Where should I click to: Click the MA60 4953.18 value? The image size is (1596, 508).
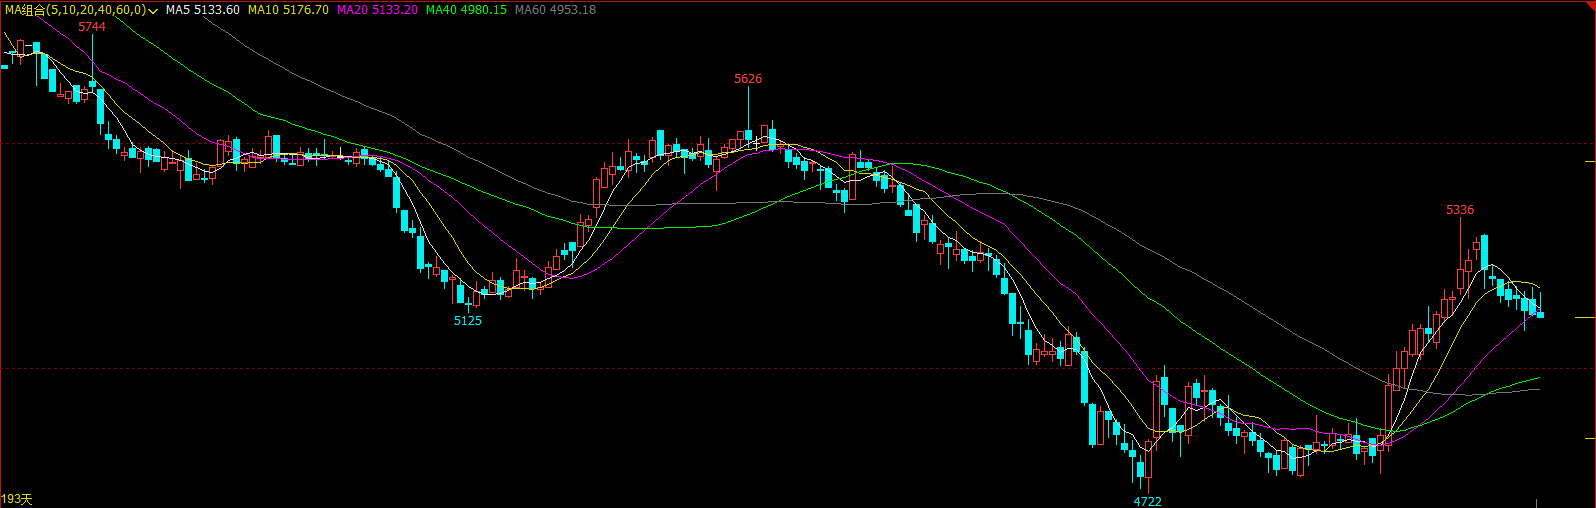tap(555, 10)
